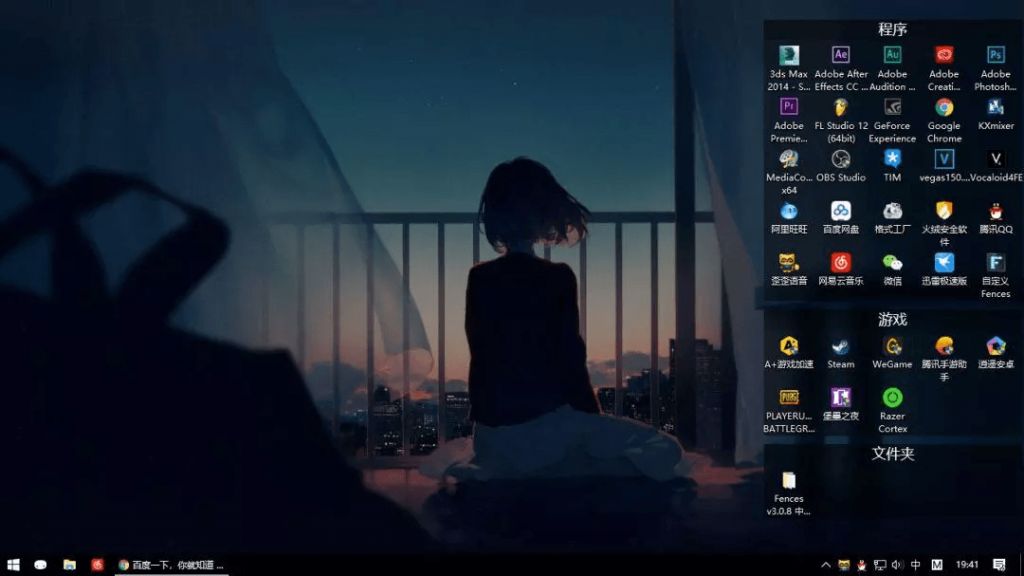Click the 19:41 taskbar clock
This screenshot has height=576, width=1024.
pyautogui.click(x=967, y=565)
